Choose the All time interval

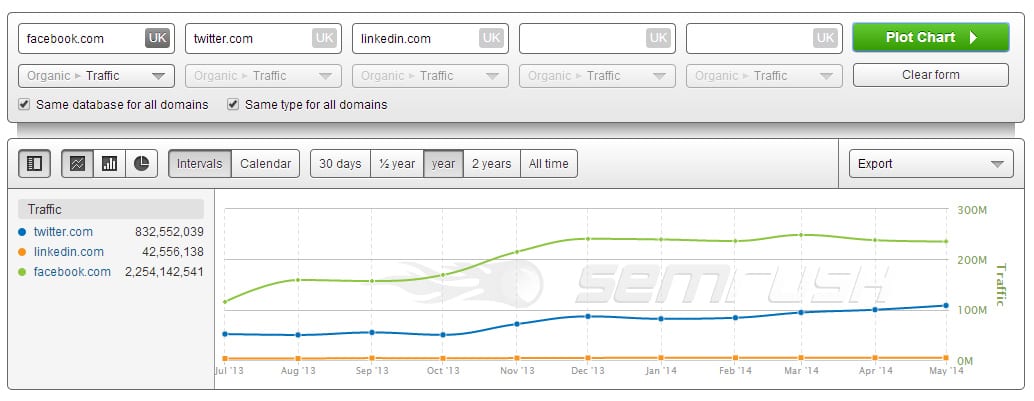[549, 164]
